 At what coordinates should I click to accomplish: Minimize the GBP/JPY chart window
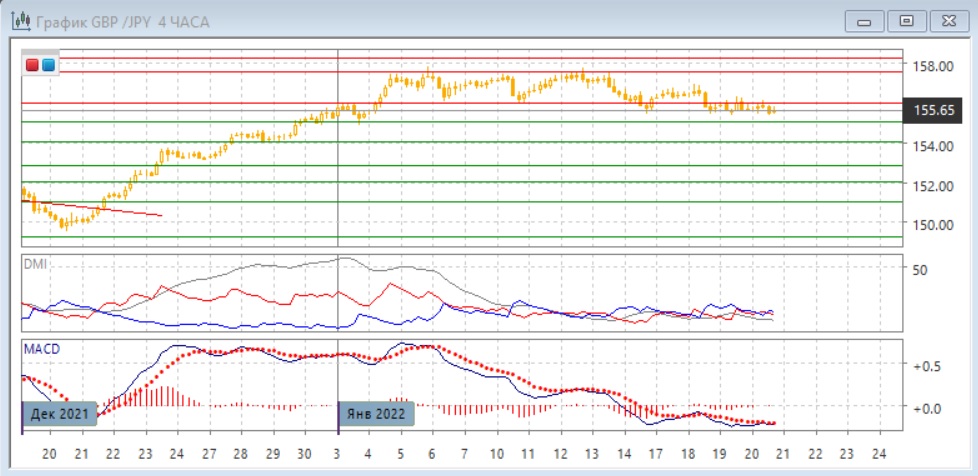(x=865, y=21)
